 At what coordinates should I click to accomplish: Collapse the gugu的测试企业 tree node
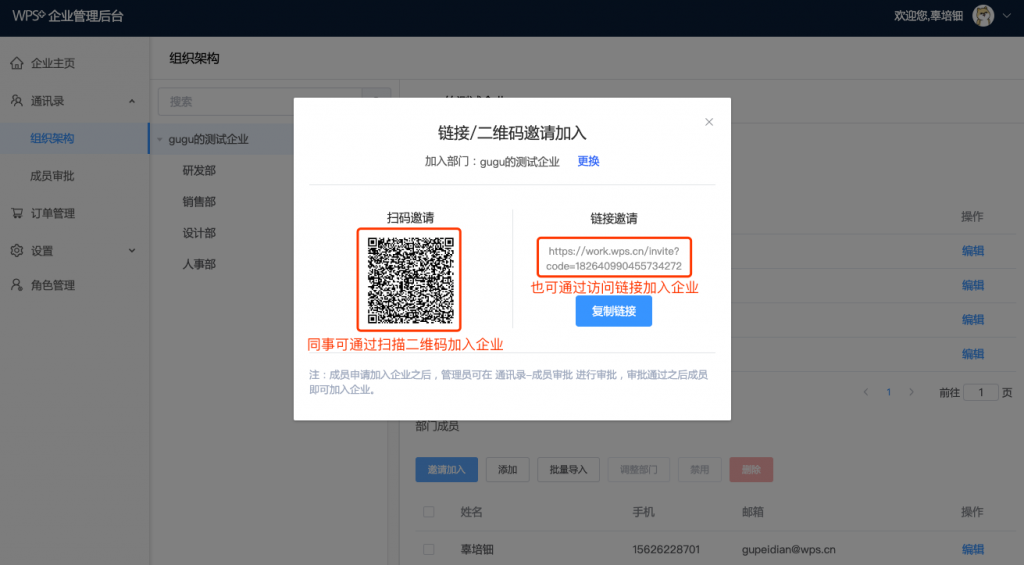coord(160,139)
